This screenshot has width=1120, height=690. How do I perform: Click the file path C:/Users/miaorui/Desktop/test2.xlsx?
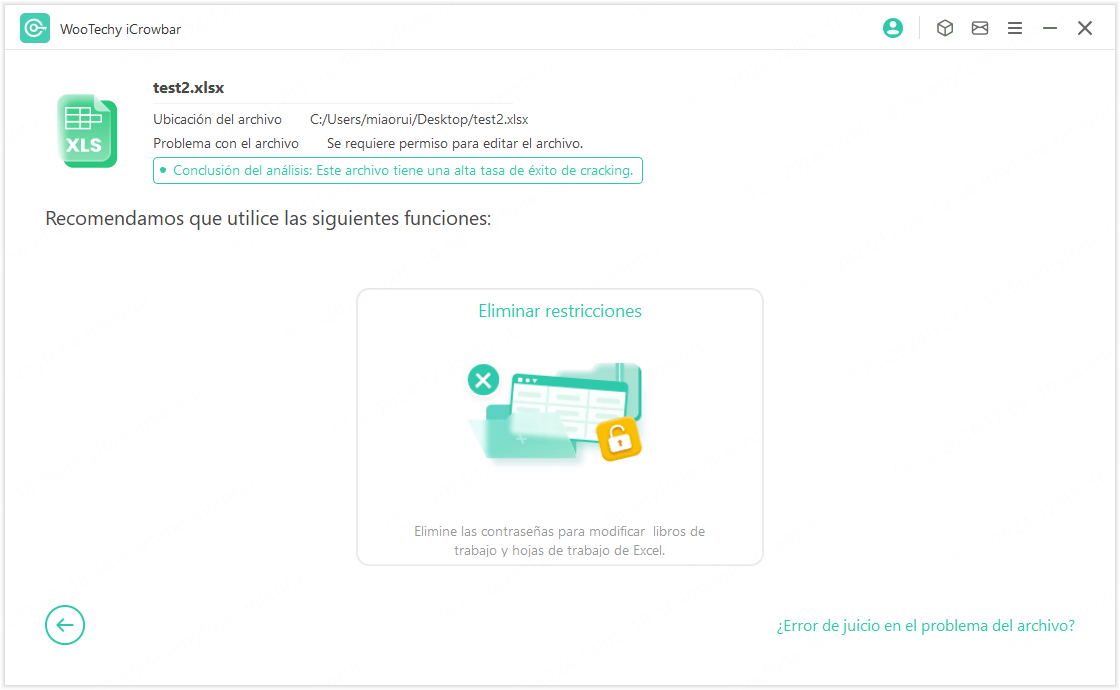419,119
